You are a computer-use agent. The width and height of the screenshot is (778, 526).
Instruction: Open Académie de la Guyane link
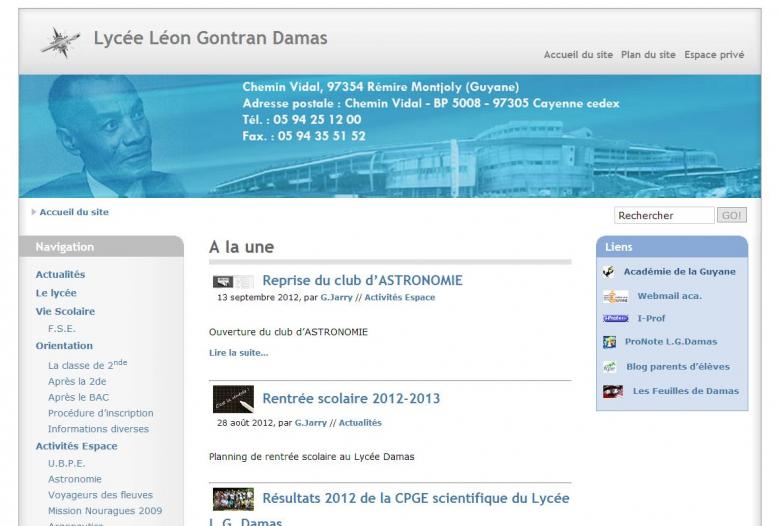tap(680, 272)
